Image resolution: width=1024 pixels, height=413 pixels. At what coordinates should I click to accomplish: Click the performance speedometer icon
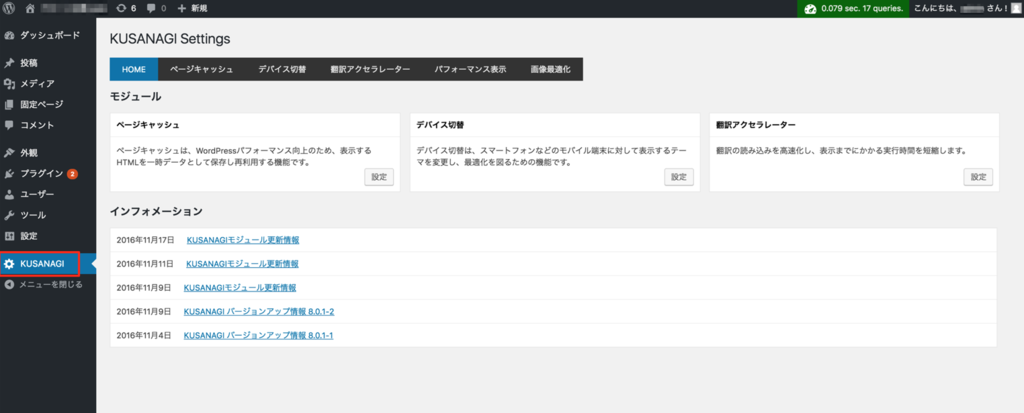click(810, 8)
